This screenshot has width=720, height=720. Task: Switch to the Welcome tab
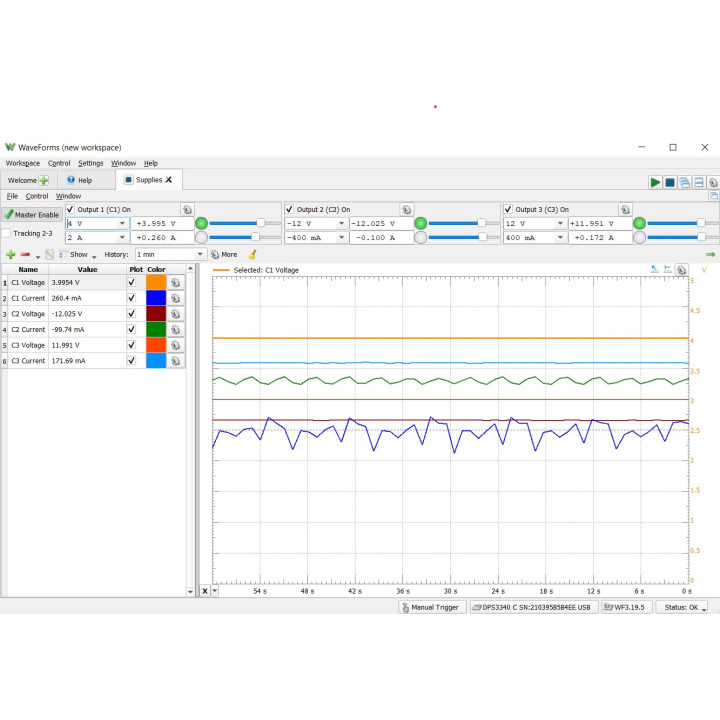point(28,180)
